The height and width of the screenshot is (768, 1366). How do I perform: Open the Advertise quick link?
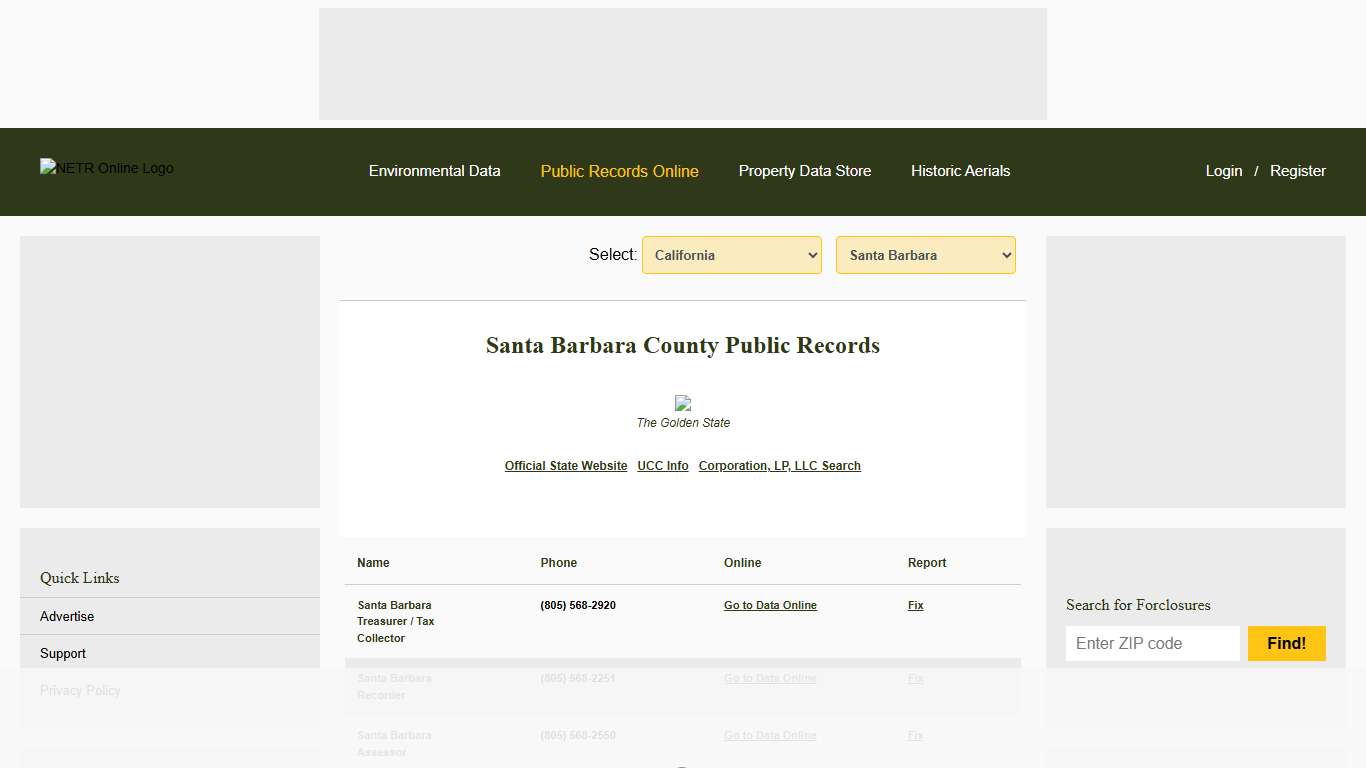click(x=67, y=616)
